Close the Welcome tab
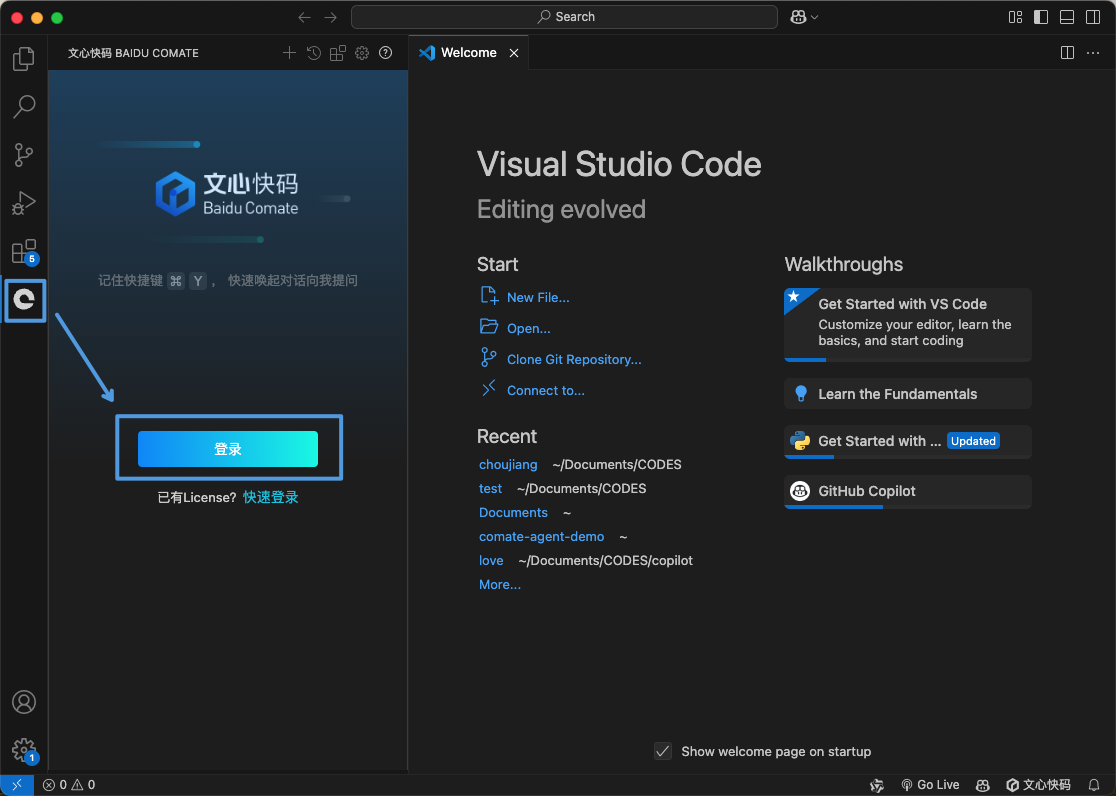Viewport: 1116px width, 796px height. pyautogui.click(x=514, y=53)
